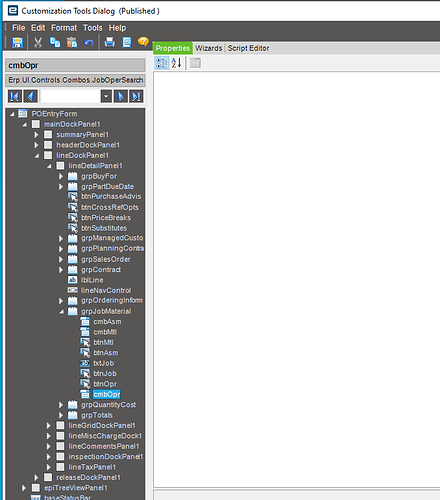Jump to last control navigation button
This screenshot has height=500, width=440.
pos(136,96)
